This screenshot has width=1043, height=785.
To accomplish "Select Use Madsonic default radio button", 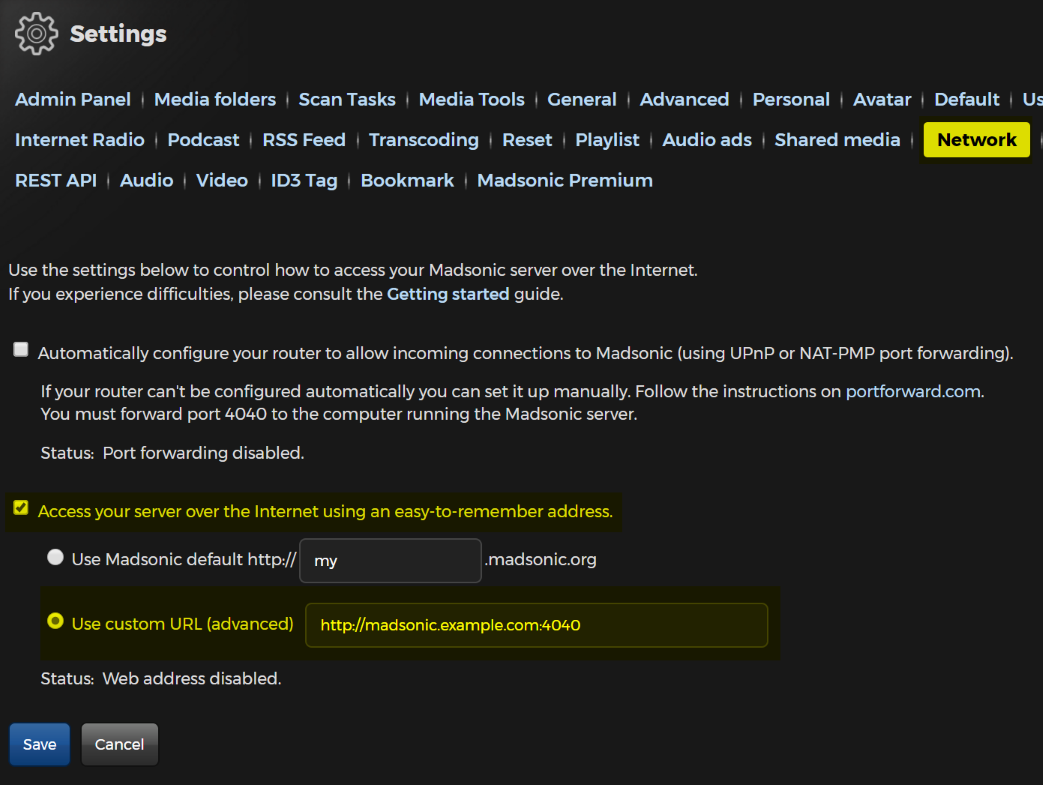I will point(56,558).
